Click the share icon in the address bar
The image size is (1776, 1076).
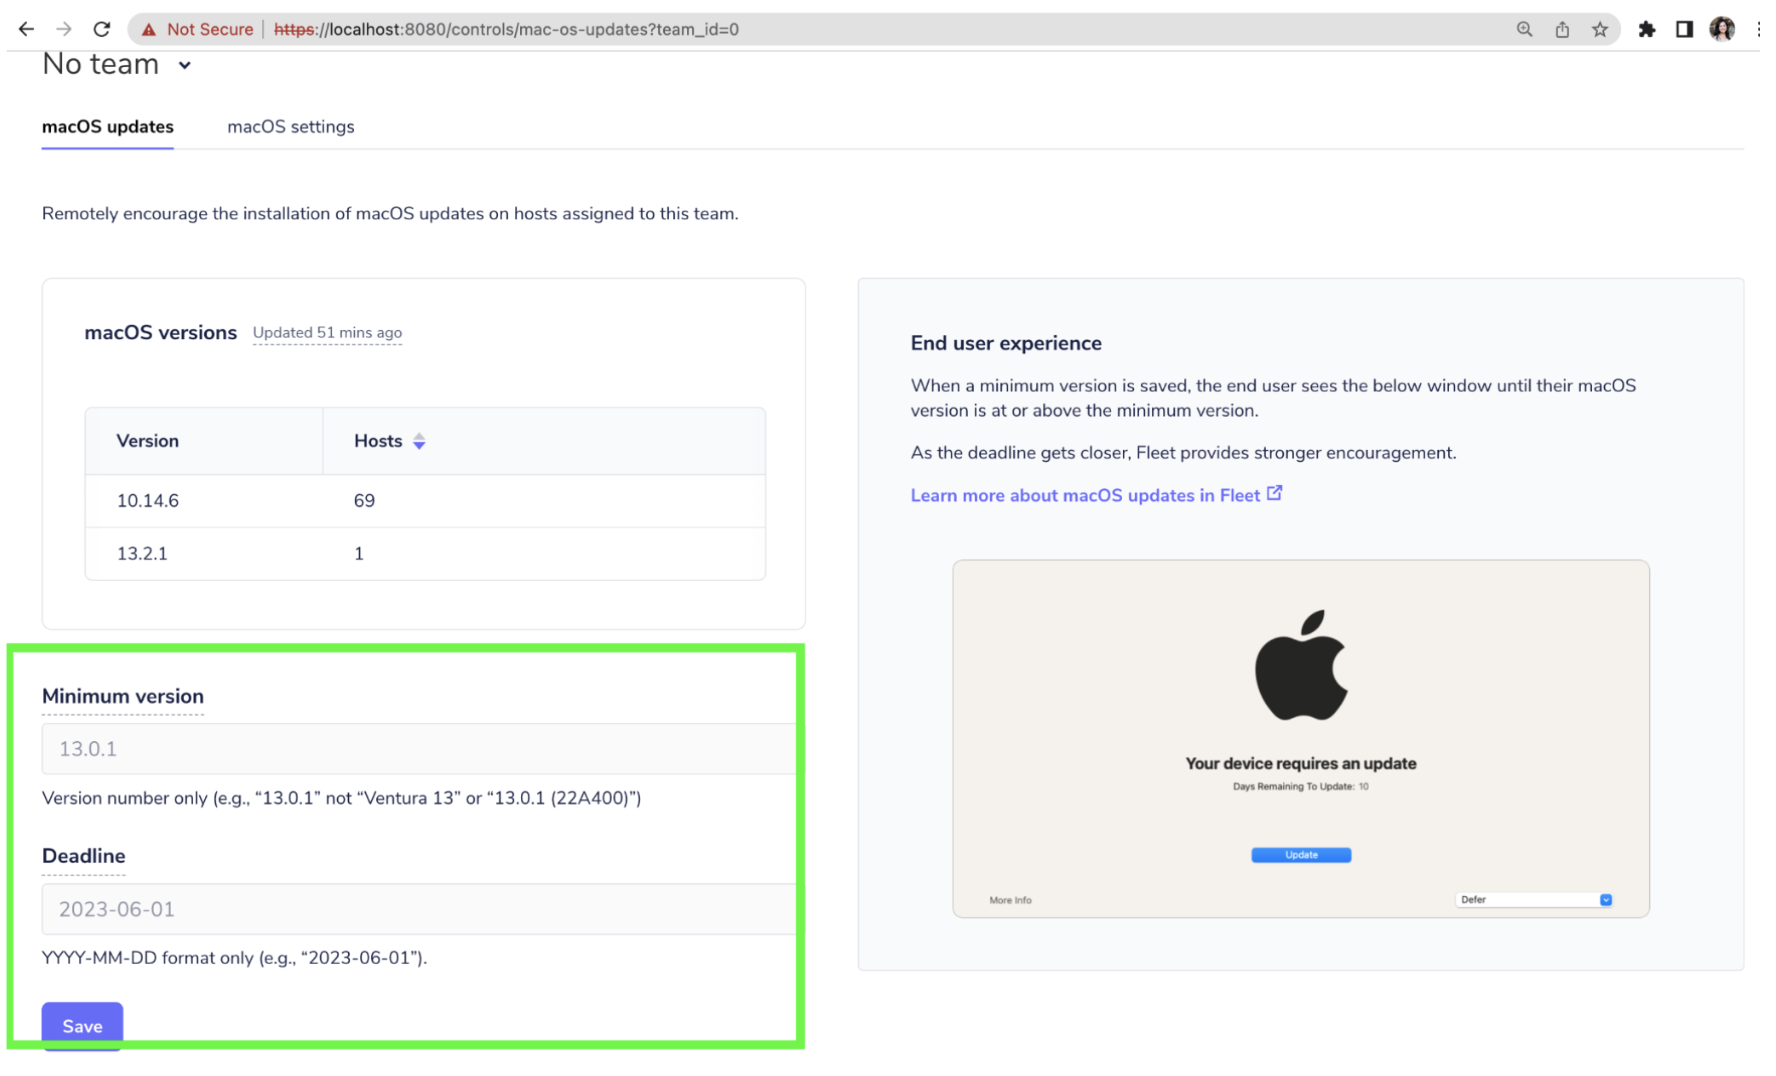coord(1561,29)
